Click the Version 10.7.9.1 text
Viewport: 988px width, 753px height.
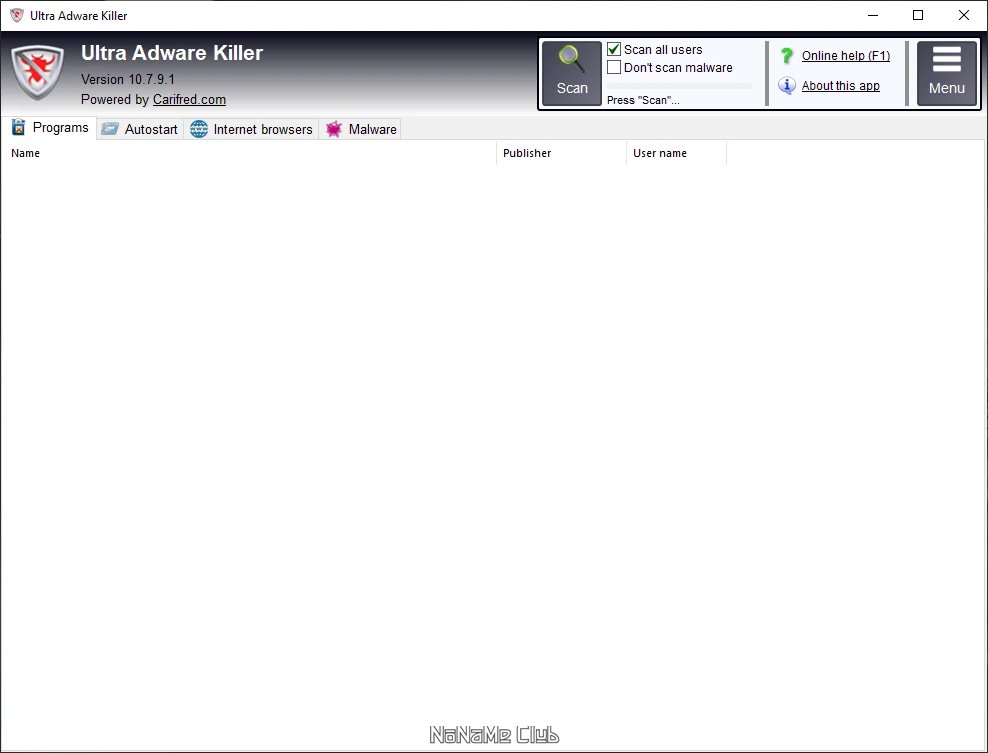128,79
